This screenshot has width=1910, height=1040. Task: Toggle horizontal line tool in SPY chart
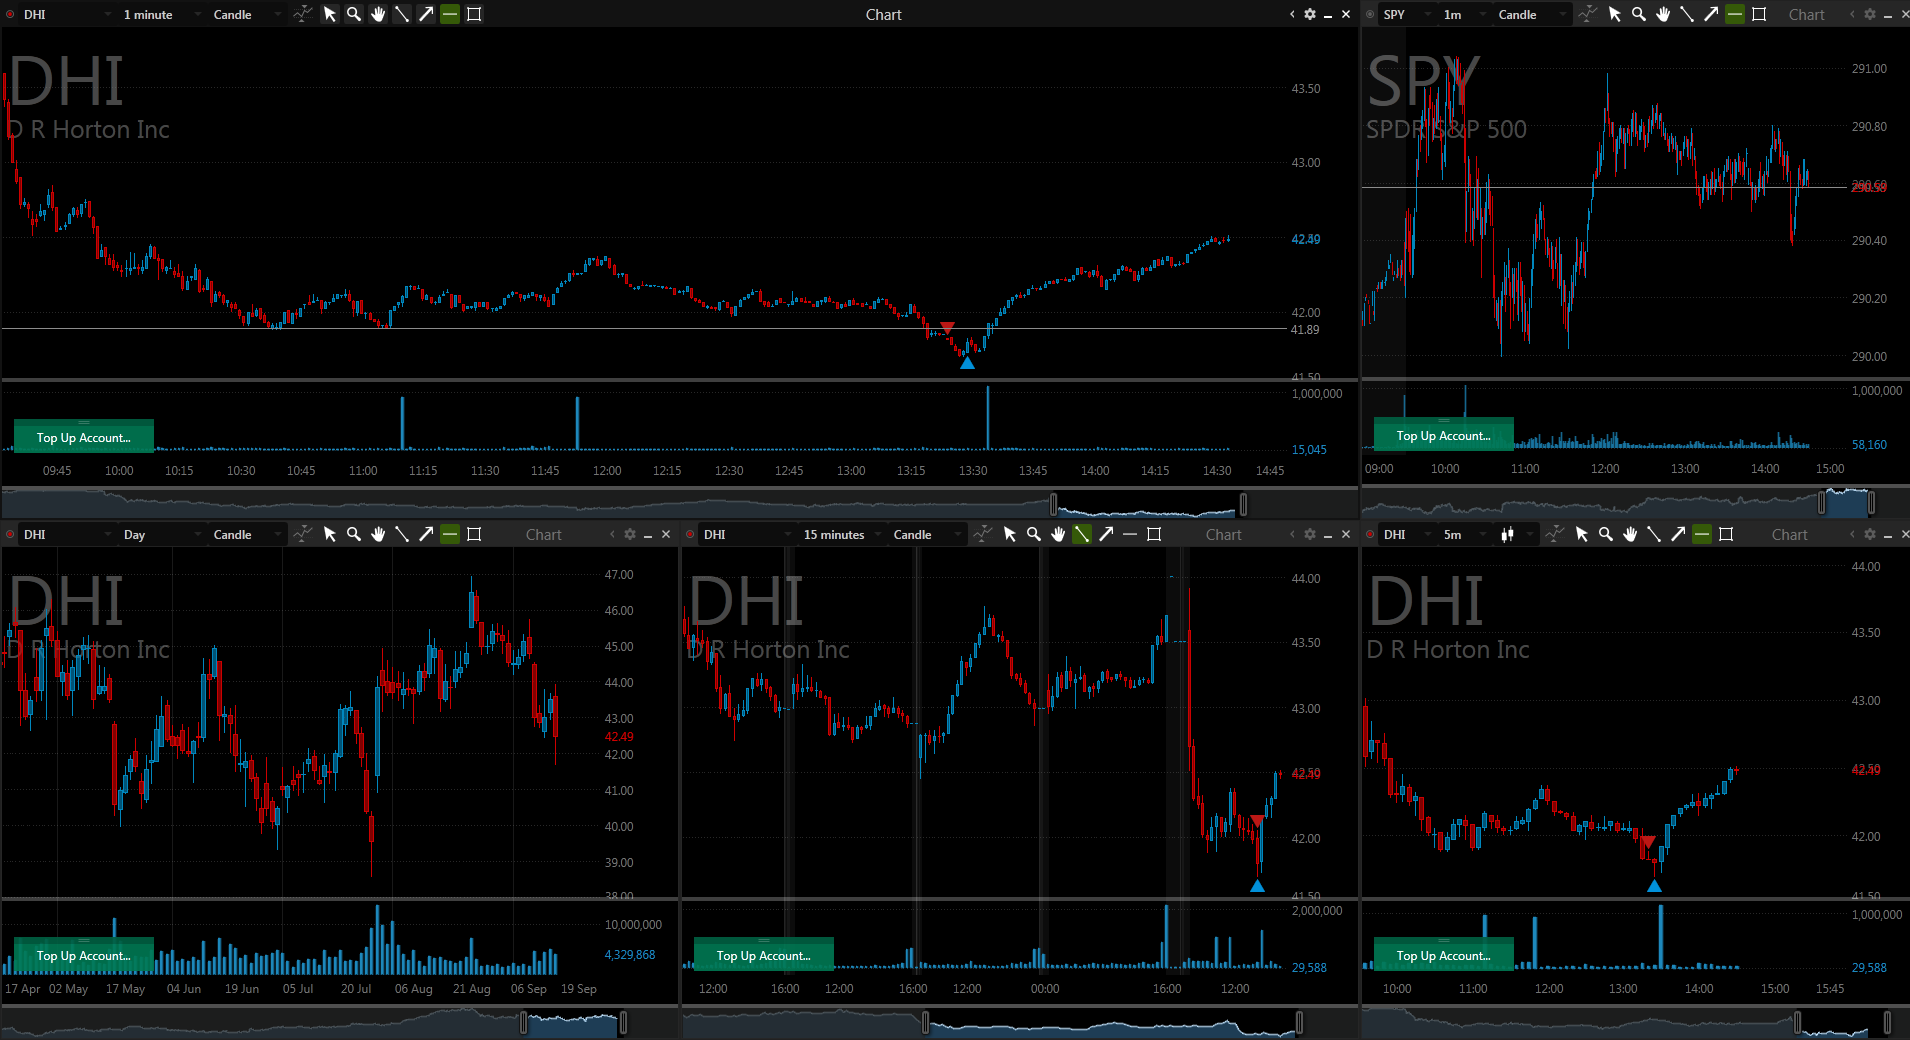pyautogui.click(x=1735, y=14)
